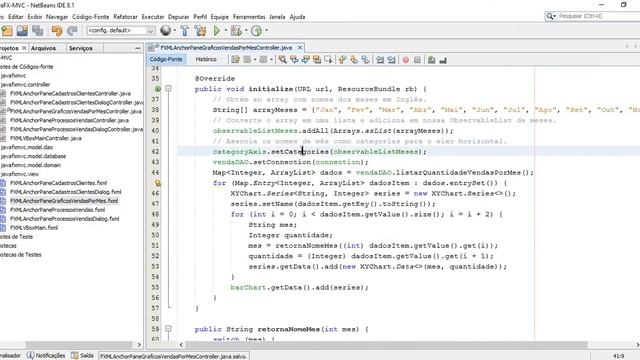Image resolution: width=640 pixels, height=360 pixels.
Task: Start debugging the project
Action: coord(236,31)
